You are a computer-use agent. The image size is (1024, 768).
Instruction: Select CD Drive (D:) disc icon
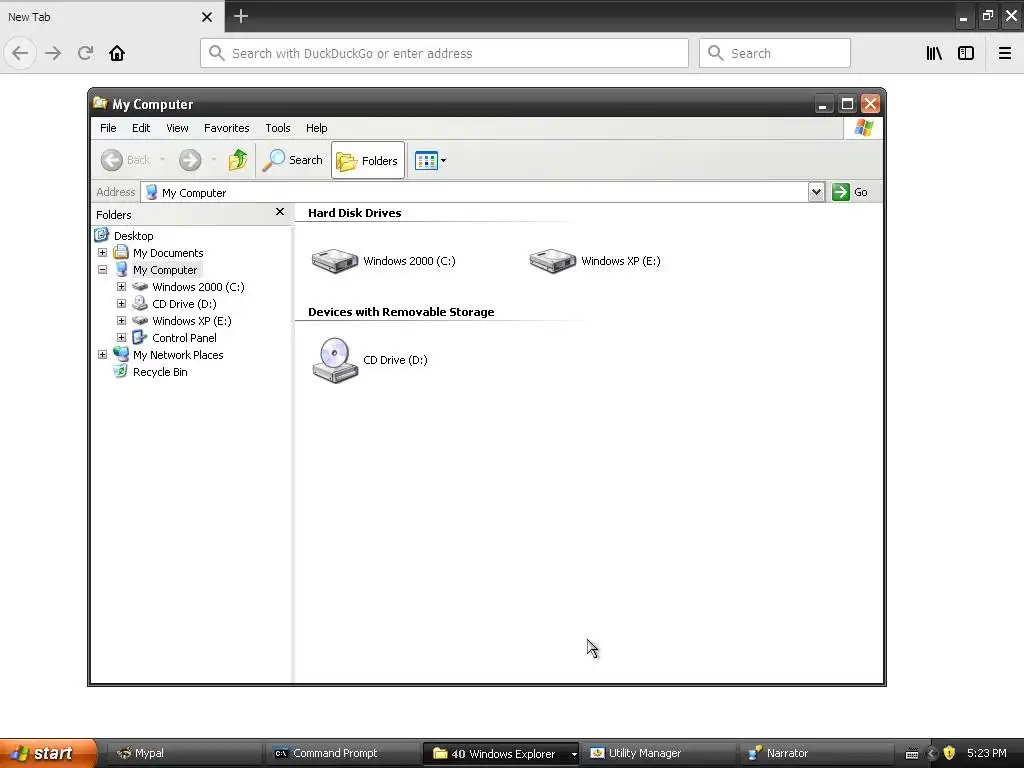[335, 360]
